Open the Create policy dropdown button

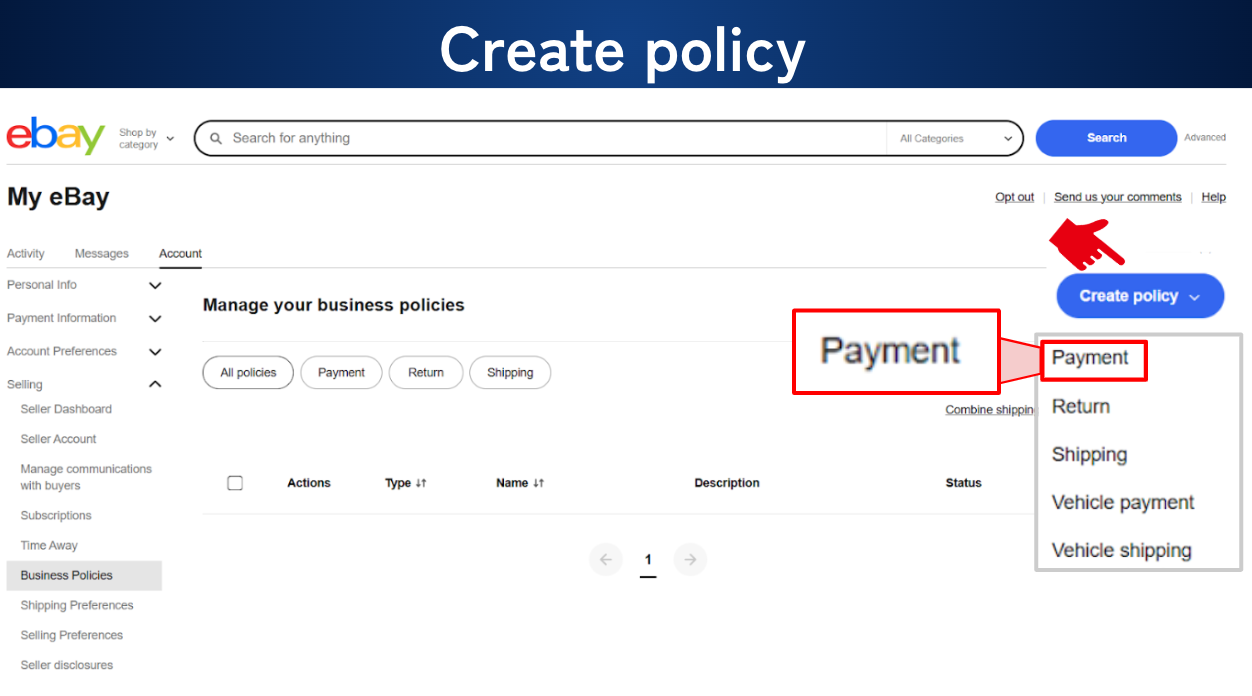[1139, 296]
